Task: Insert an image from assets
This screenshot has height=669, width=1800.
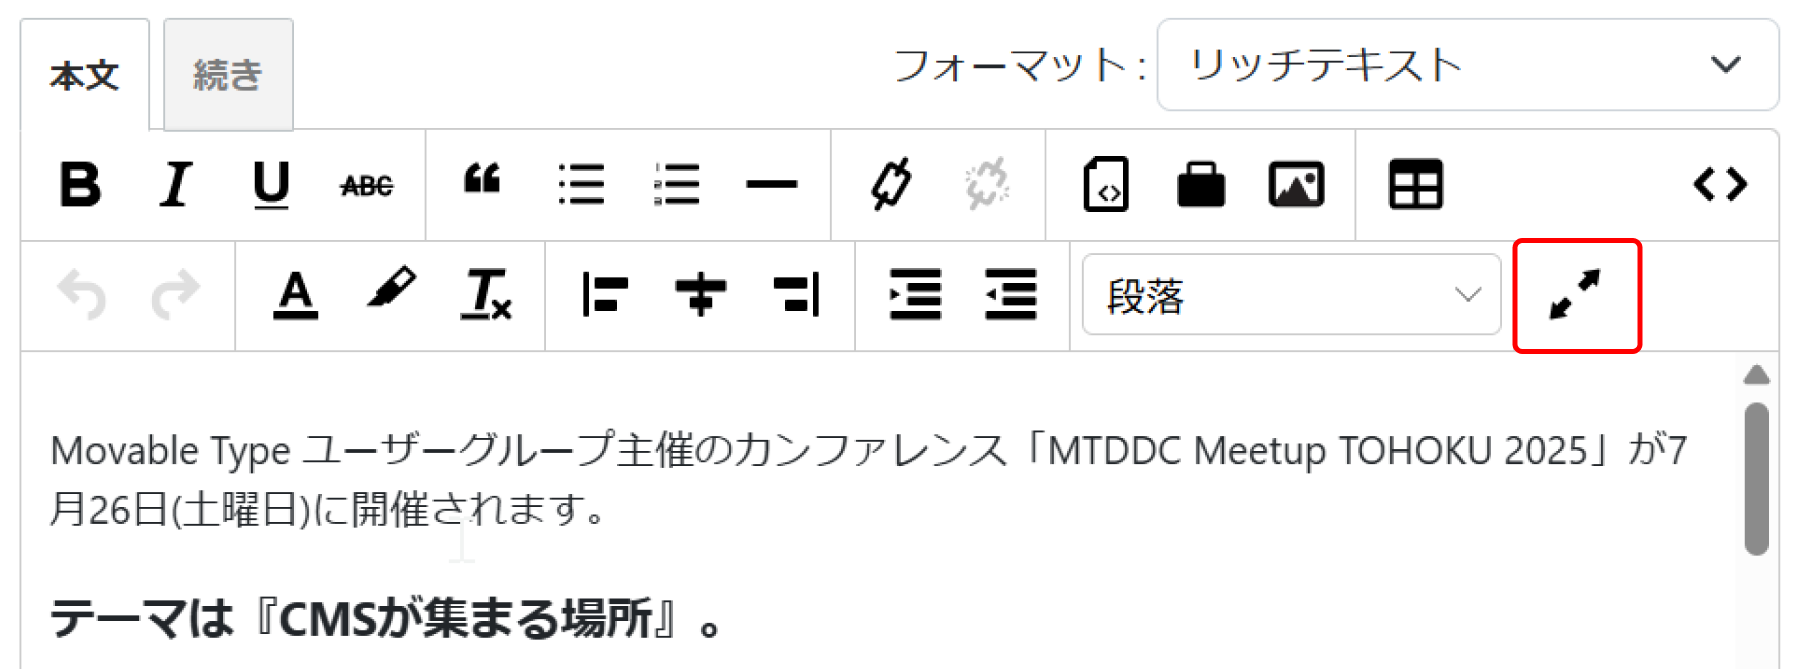Action: [1297, 185]
